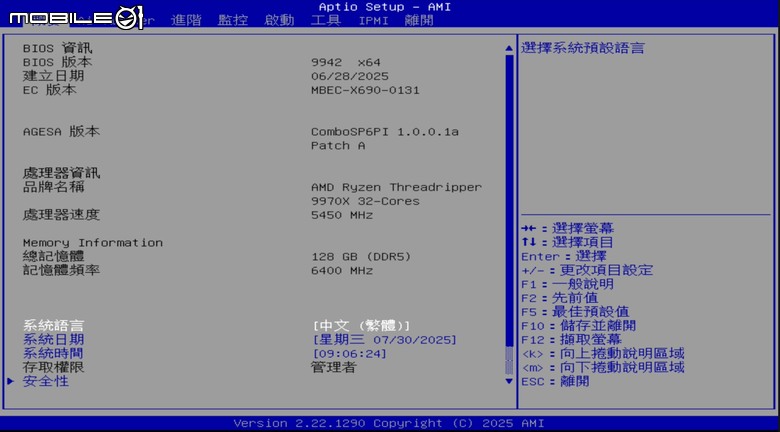The height and width of the screenshot is (432, 780).
Task: Select the 系統日期 label
Action: pyautogui.click(x=53, y=340)
